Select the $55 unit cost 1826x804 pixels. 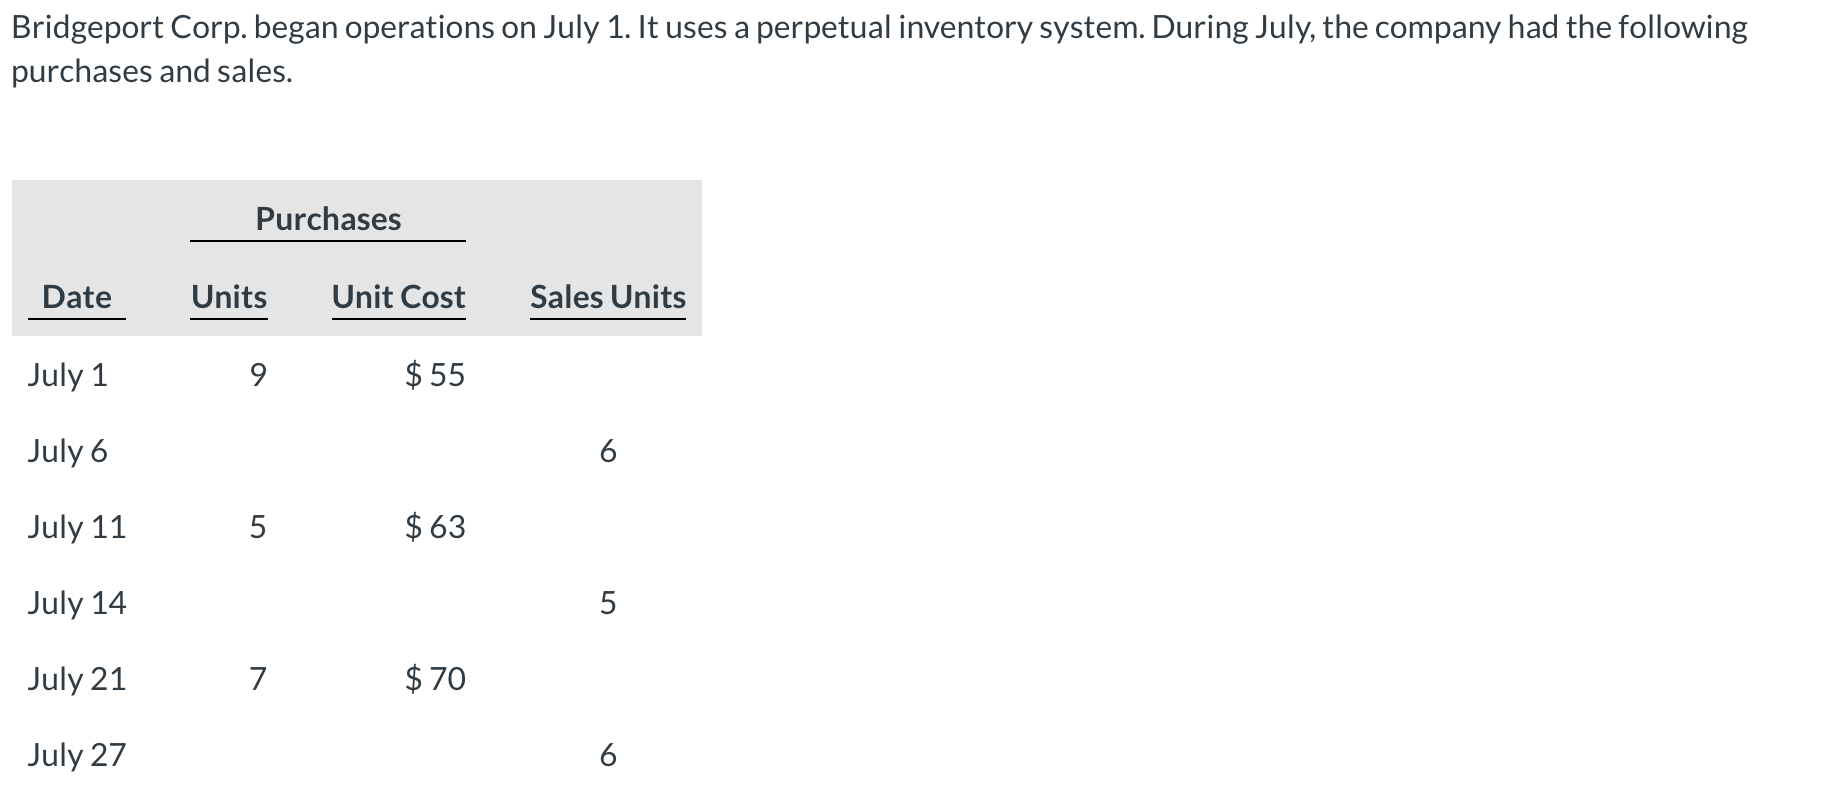[x=435, y=375]
